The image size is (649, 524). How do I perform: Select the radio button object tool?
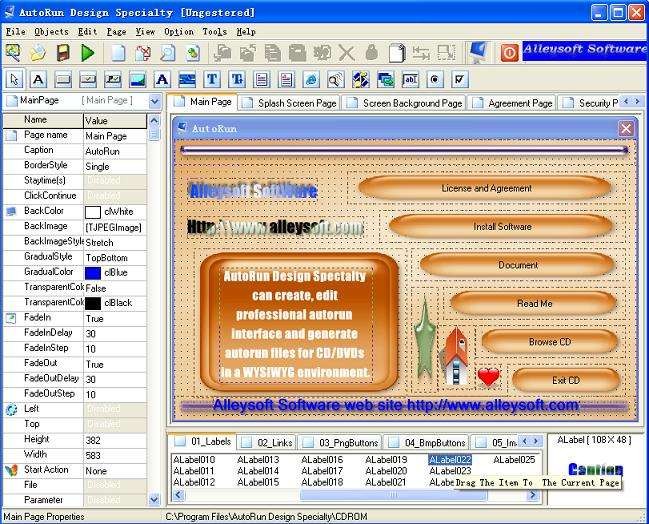pyautogui.click(x=435, y=79)
